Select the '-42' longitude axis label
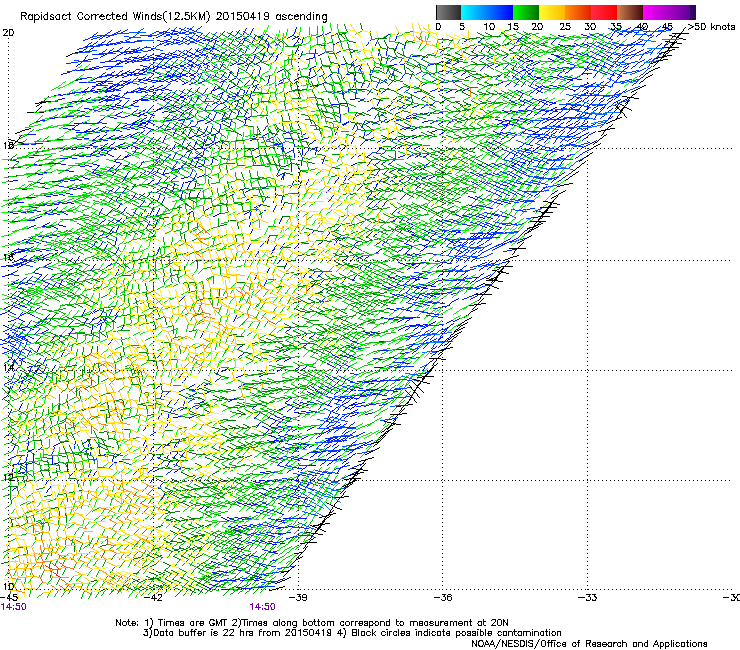Viewport: 740px width, 650px height. 153,597
